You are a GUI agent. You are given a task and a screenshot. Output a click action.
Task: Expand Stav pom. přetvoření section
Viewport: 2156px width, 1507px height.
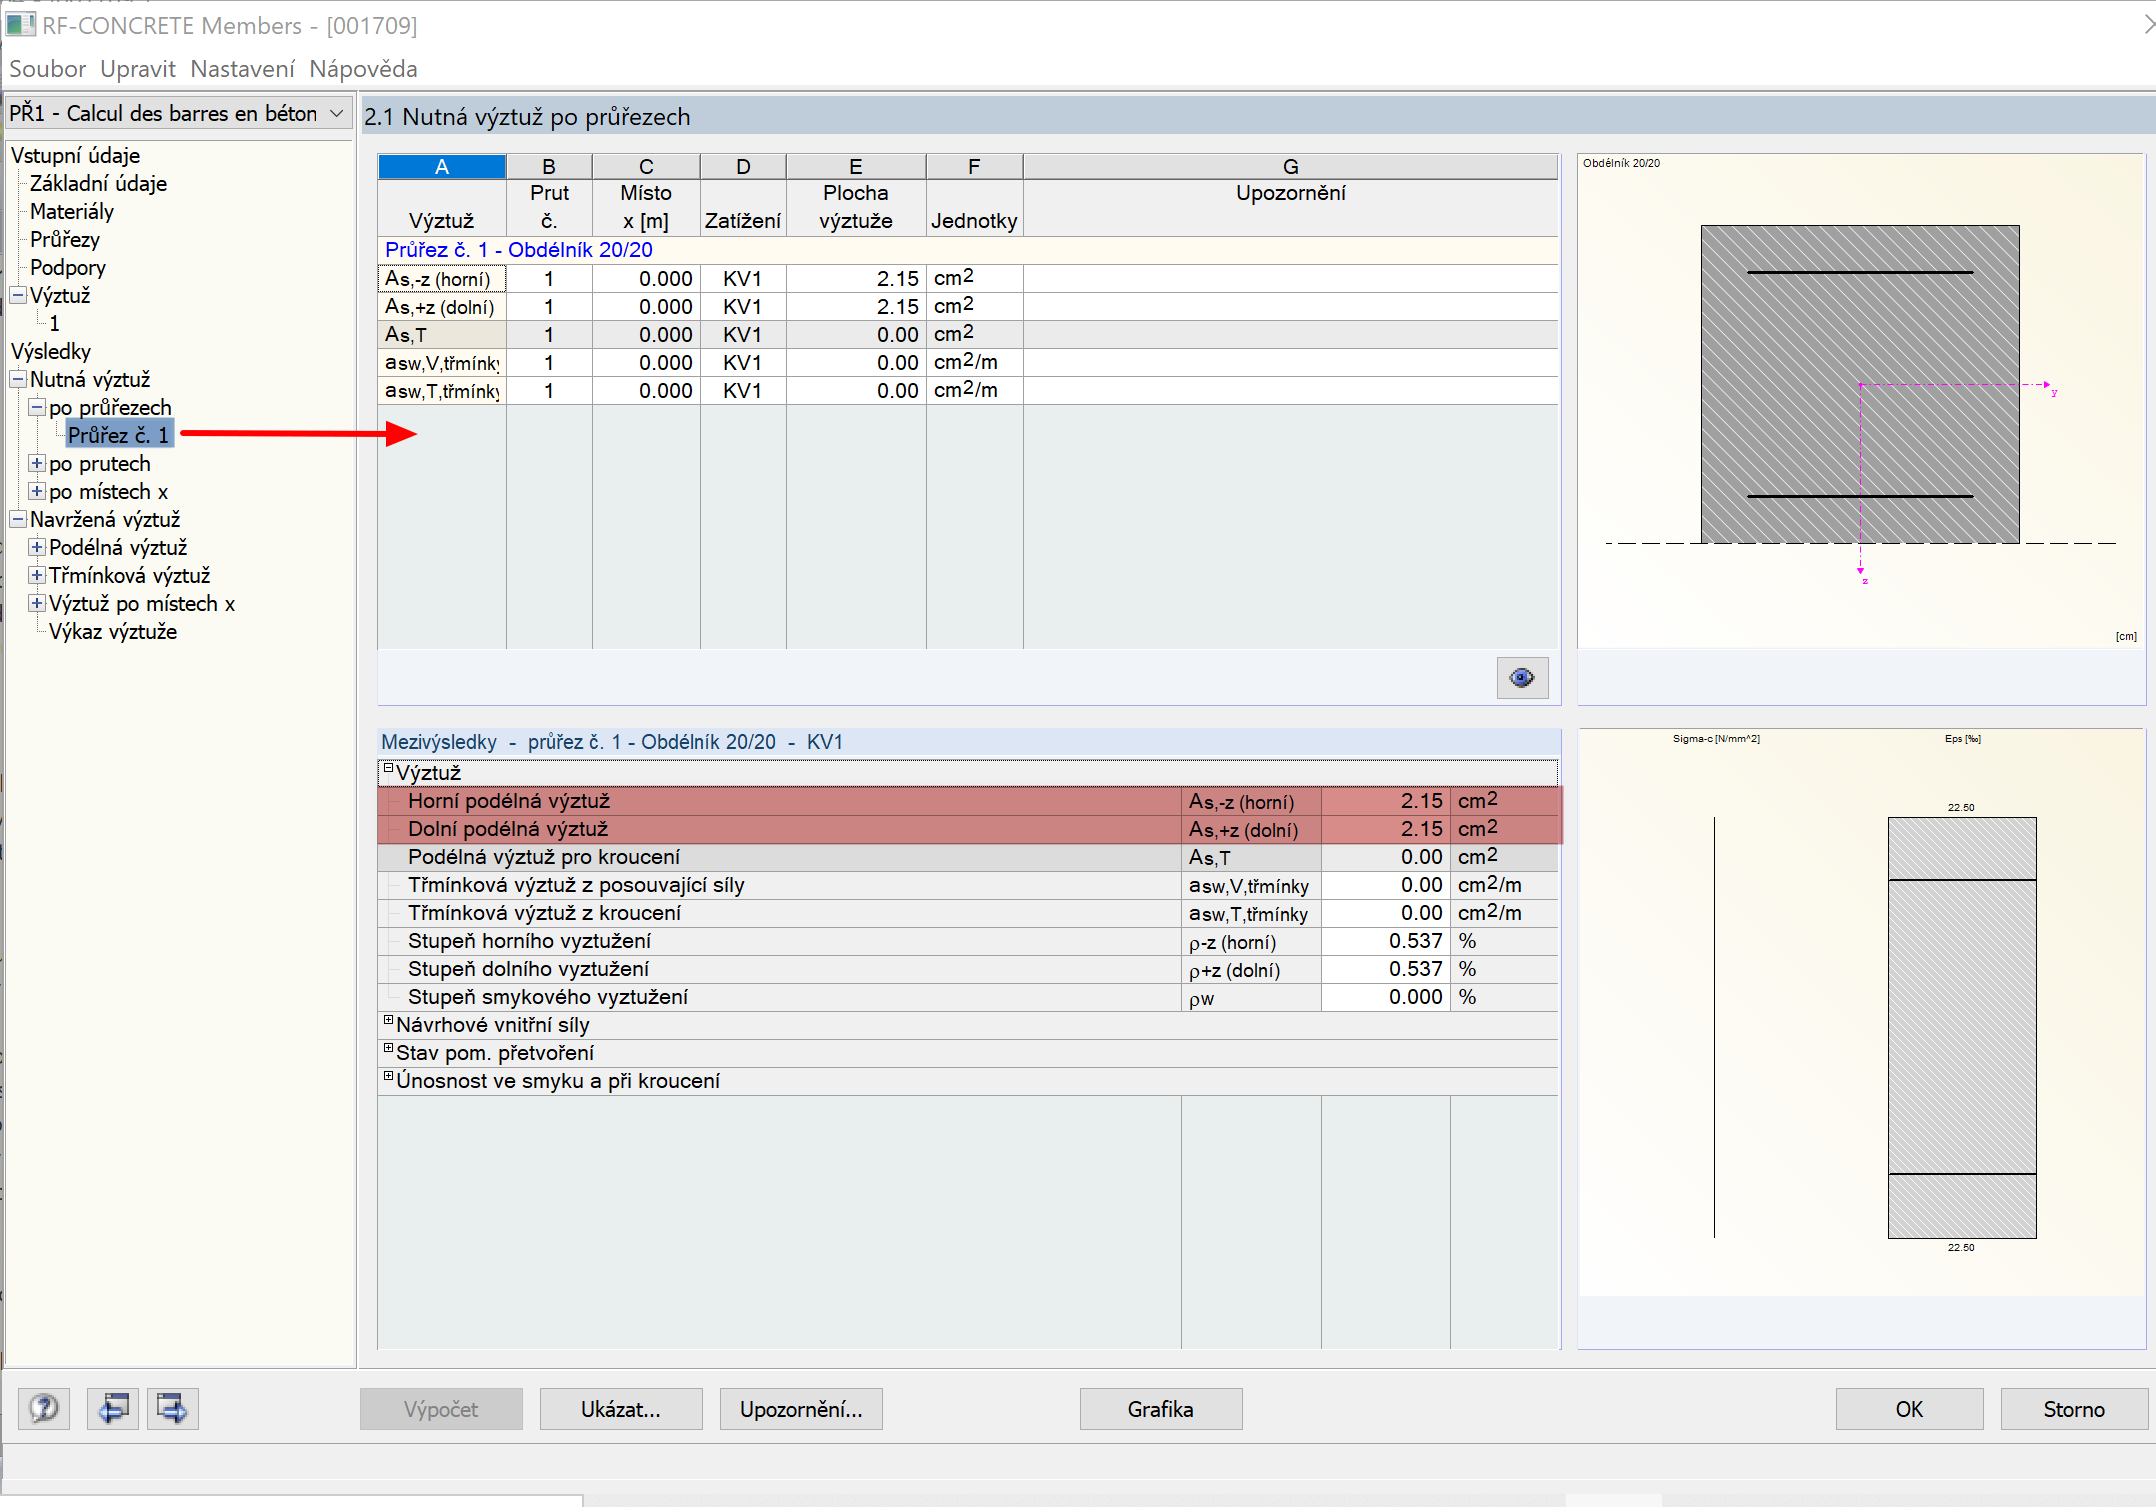tap(388, 1049)
